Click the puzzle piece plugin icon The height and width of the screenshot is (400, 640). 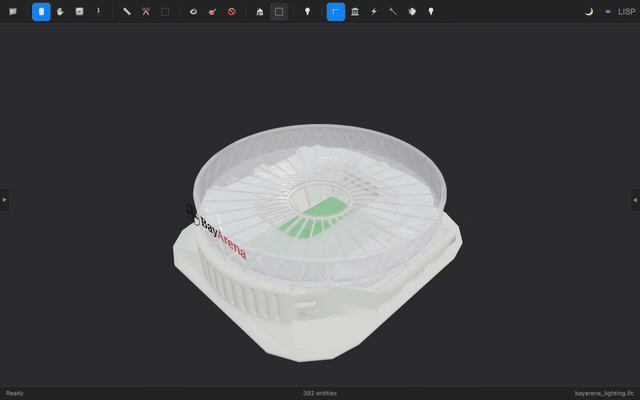coord(412,11)
